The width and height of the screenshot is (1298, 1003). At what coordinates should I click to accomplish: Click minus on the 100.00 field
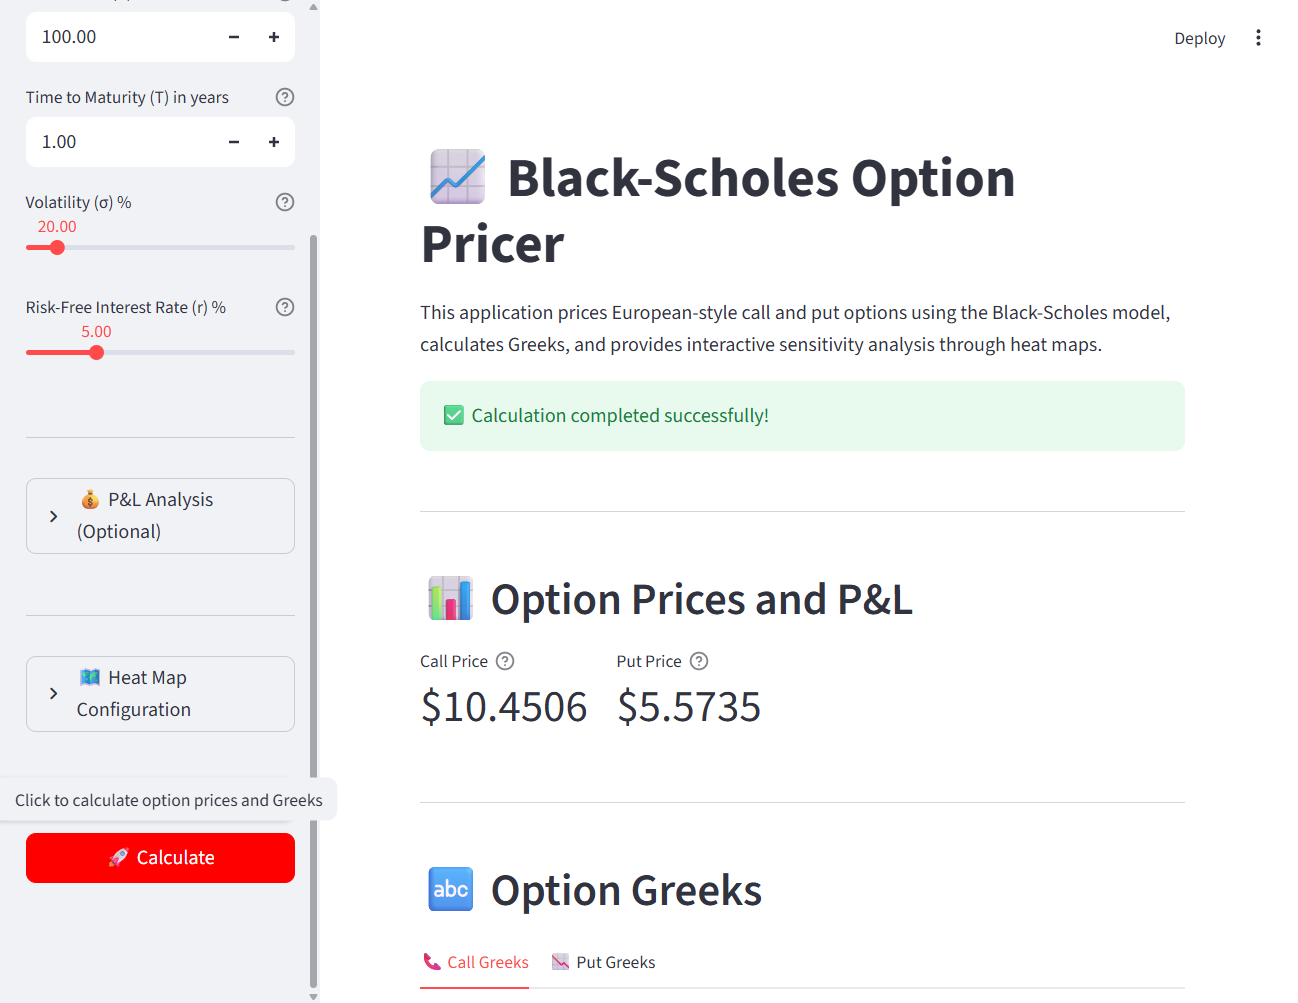234,37
